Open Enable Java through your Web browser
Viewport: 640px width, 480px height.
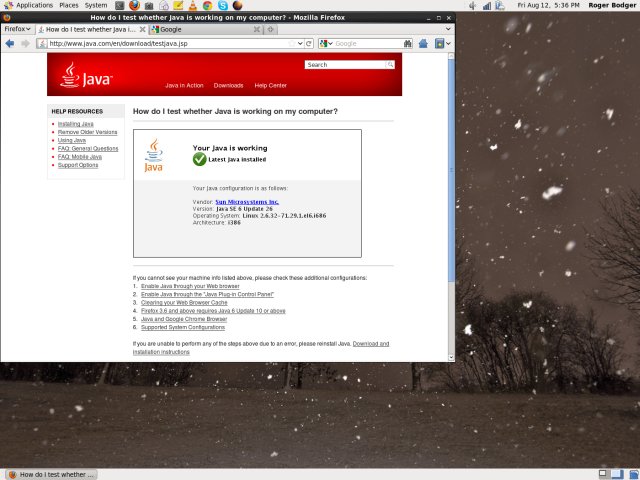(x=190, y=286)
